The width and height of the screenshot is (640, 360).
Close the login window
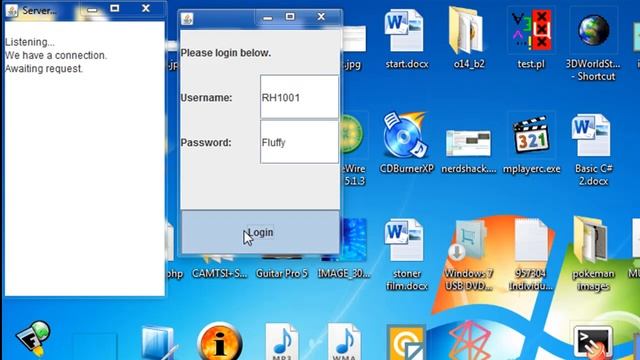pos(321,16)
